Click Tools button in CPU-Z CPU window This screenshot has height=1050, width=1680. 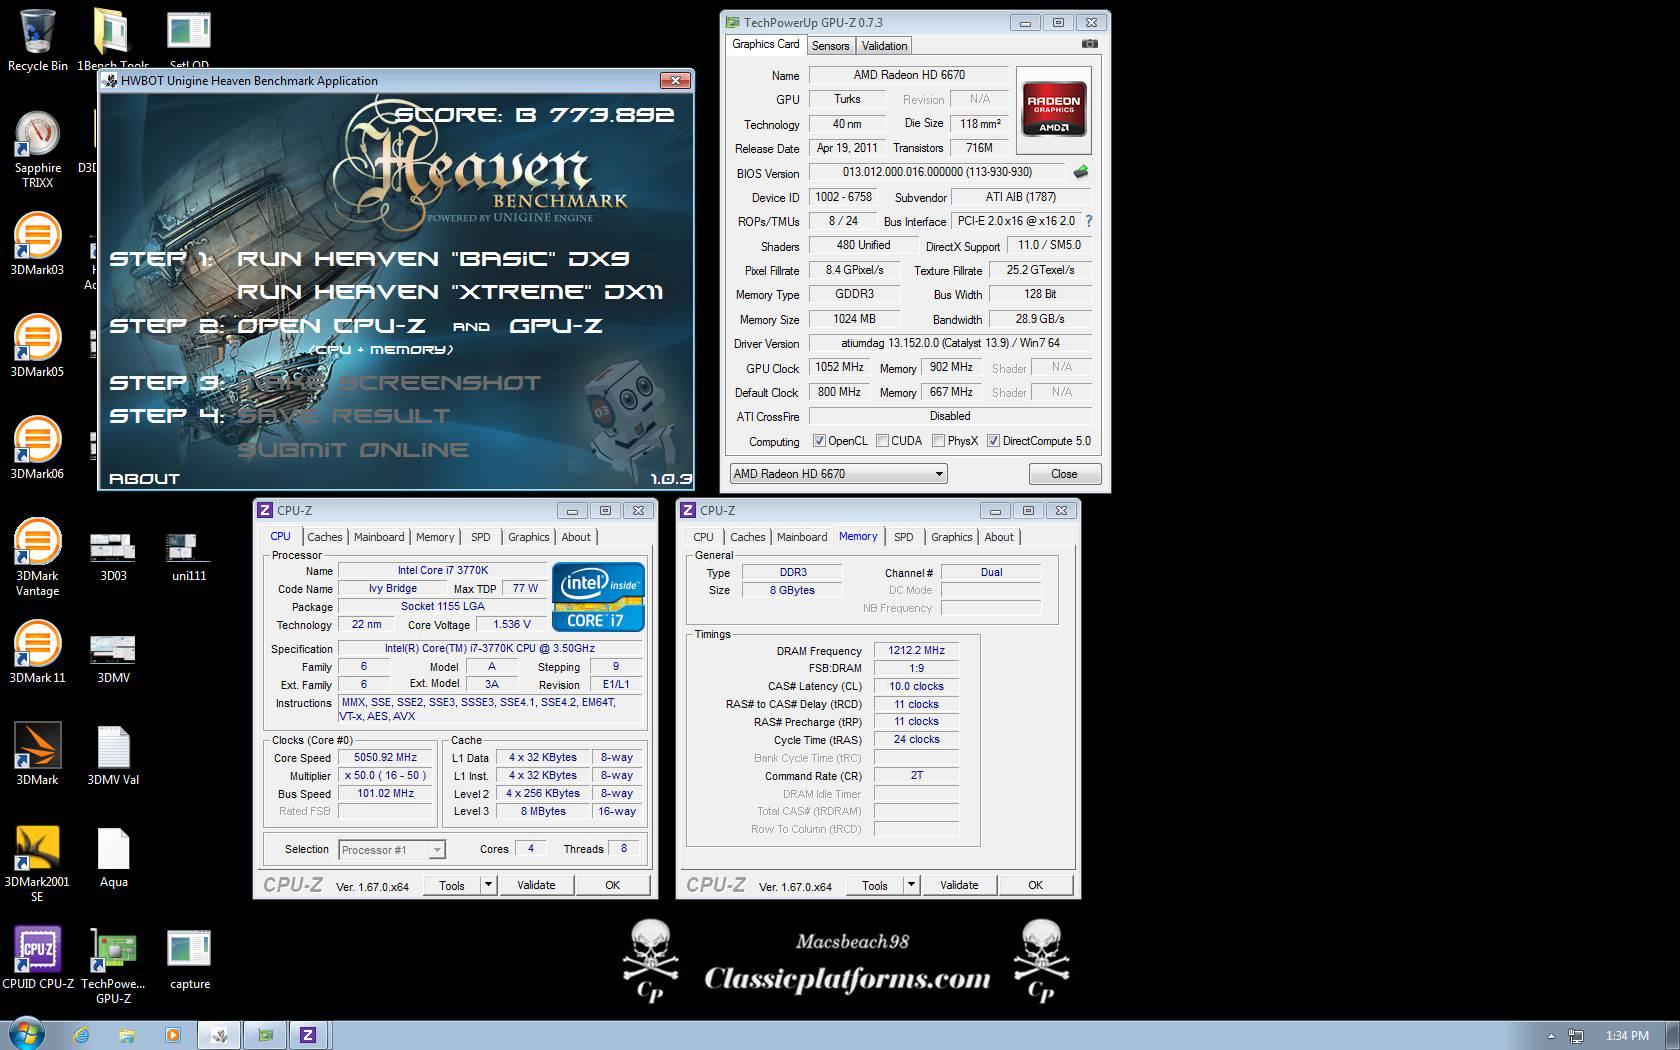[x=452, y=885]
